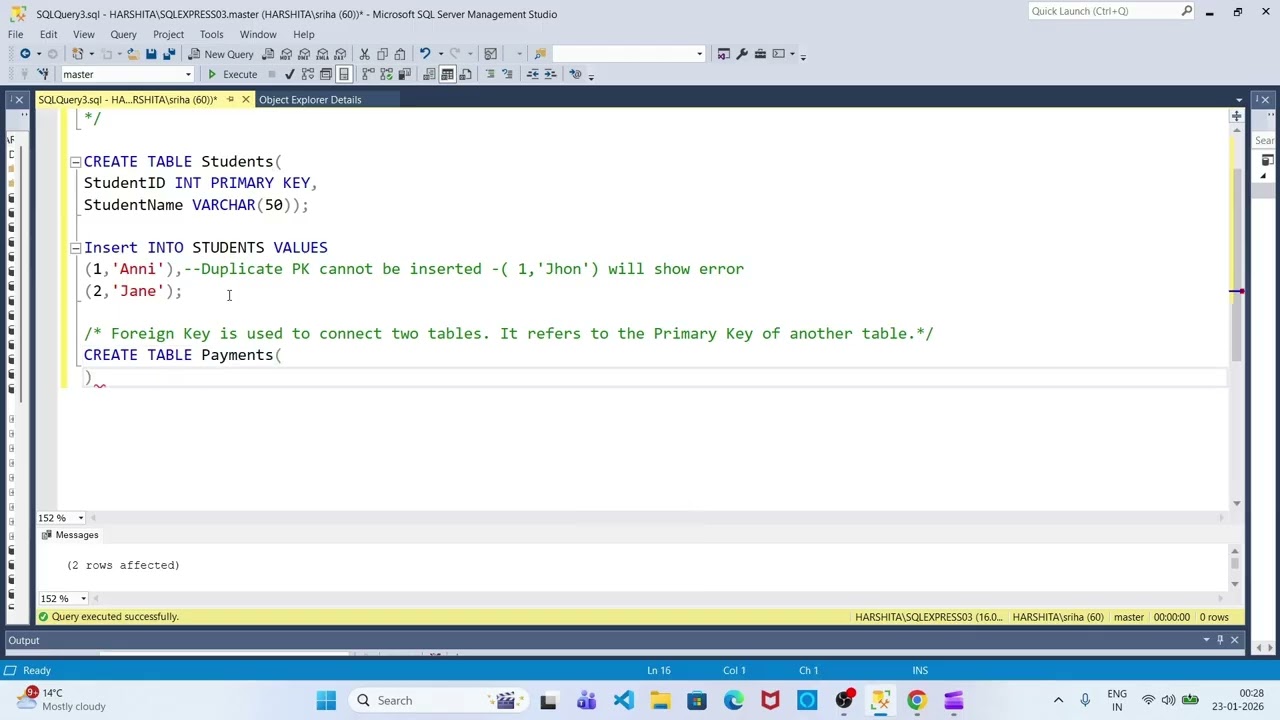Toggle Include Actual Execution Plan

368,74
